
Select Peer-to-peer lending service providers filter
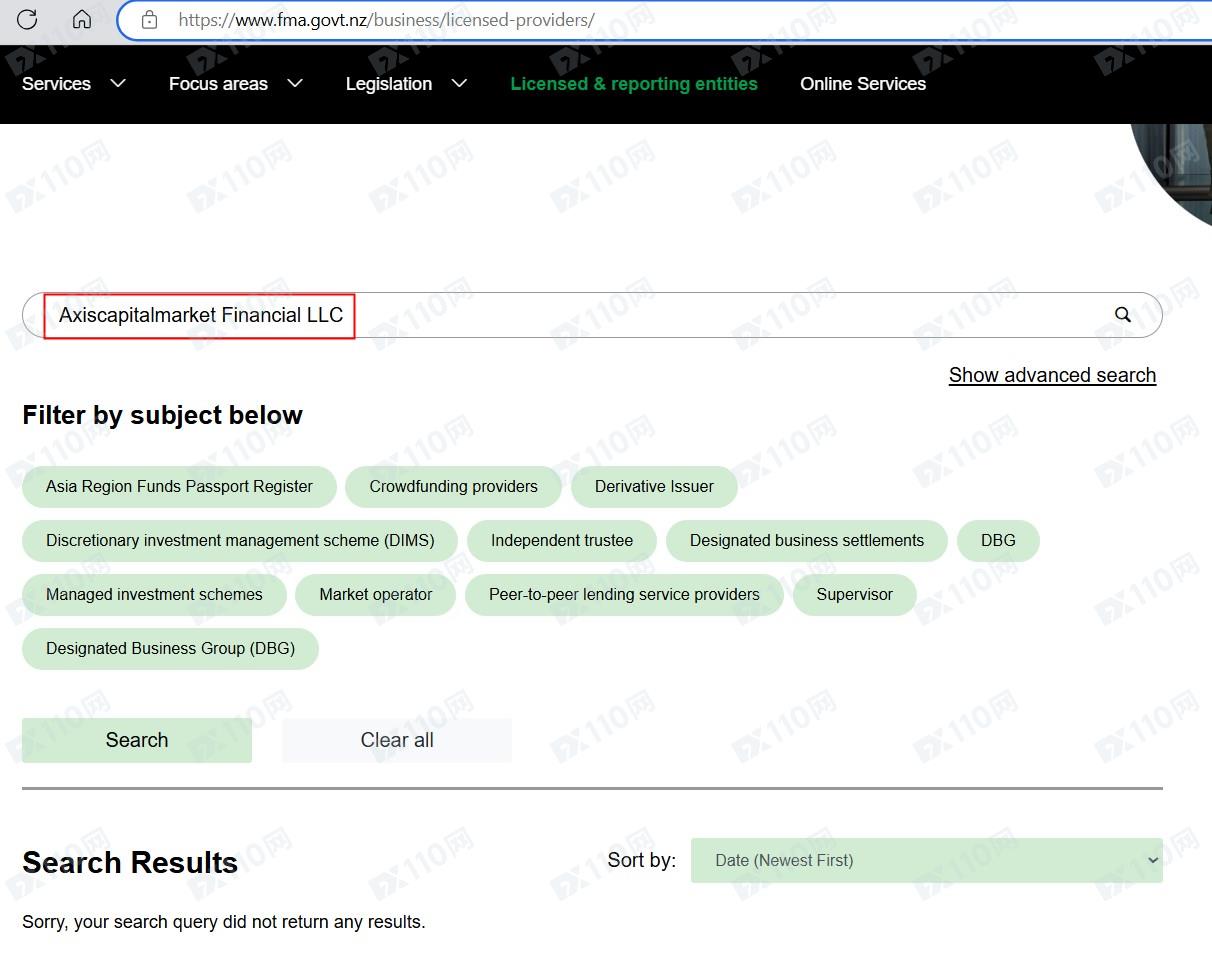coord(624,594)
